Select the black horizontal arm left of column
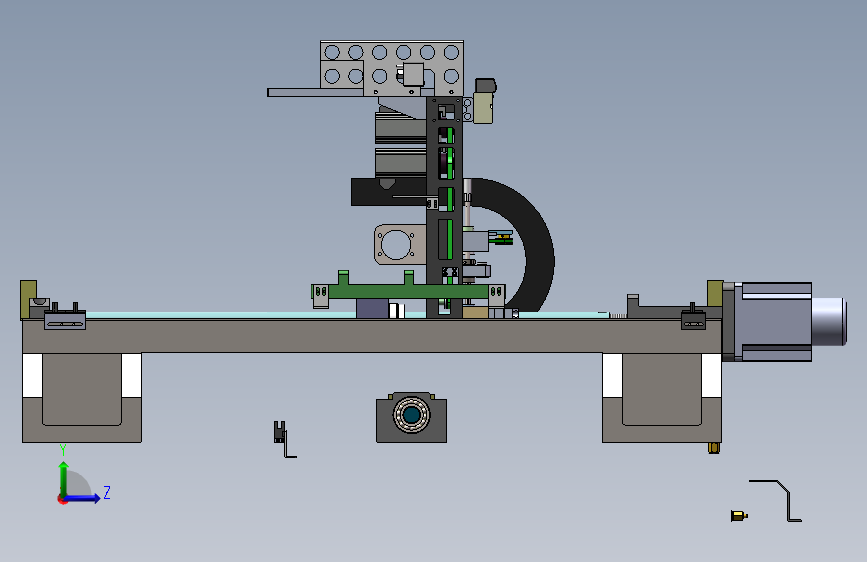Viewport: 867px width, 562px height. click(388, 192)
